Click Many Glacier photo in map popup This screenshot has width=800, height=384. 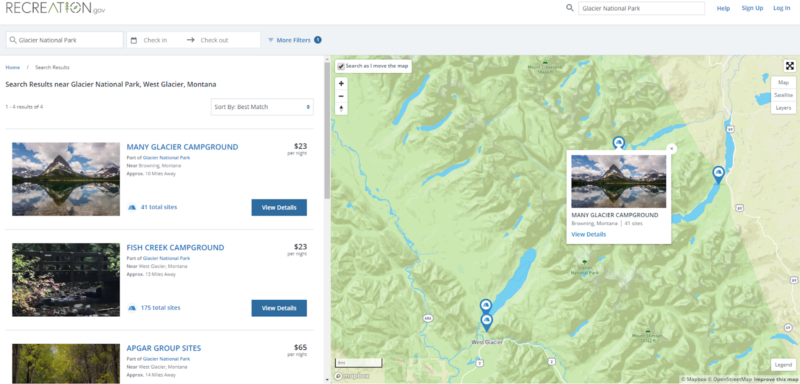click(x=618, y=181)
